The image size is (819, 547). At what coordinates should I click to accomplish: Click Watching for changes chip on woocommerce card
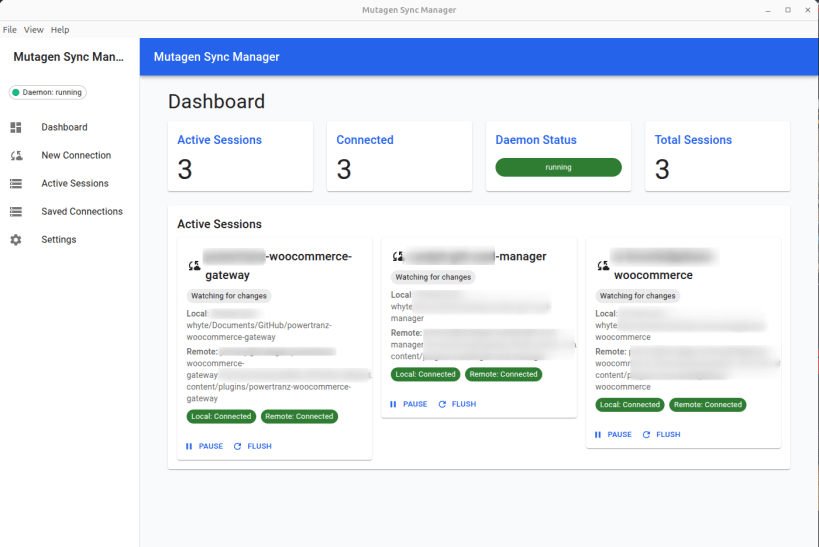pyautogui.click(x=637, y=296)
